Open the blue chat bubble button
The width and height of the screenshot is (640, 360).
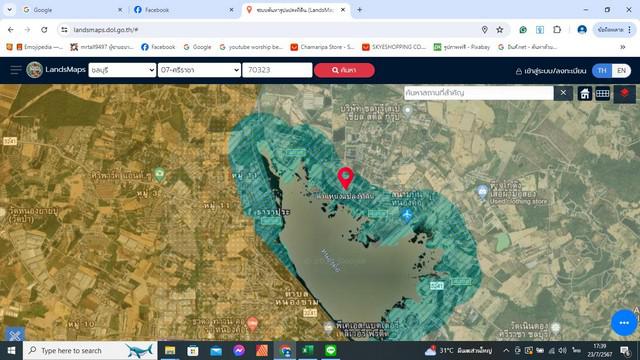click(624, 323)
